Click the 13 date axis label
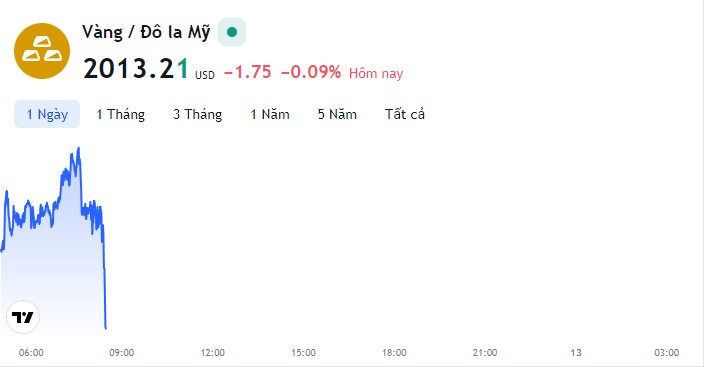This screenshot has width=705, height=367. (x=576, y=353)
